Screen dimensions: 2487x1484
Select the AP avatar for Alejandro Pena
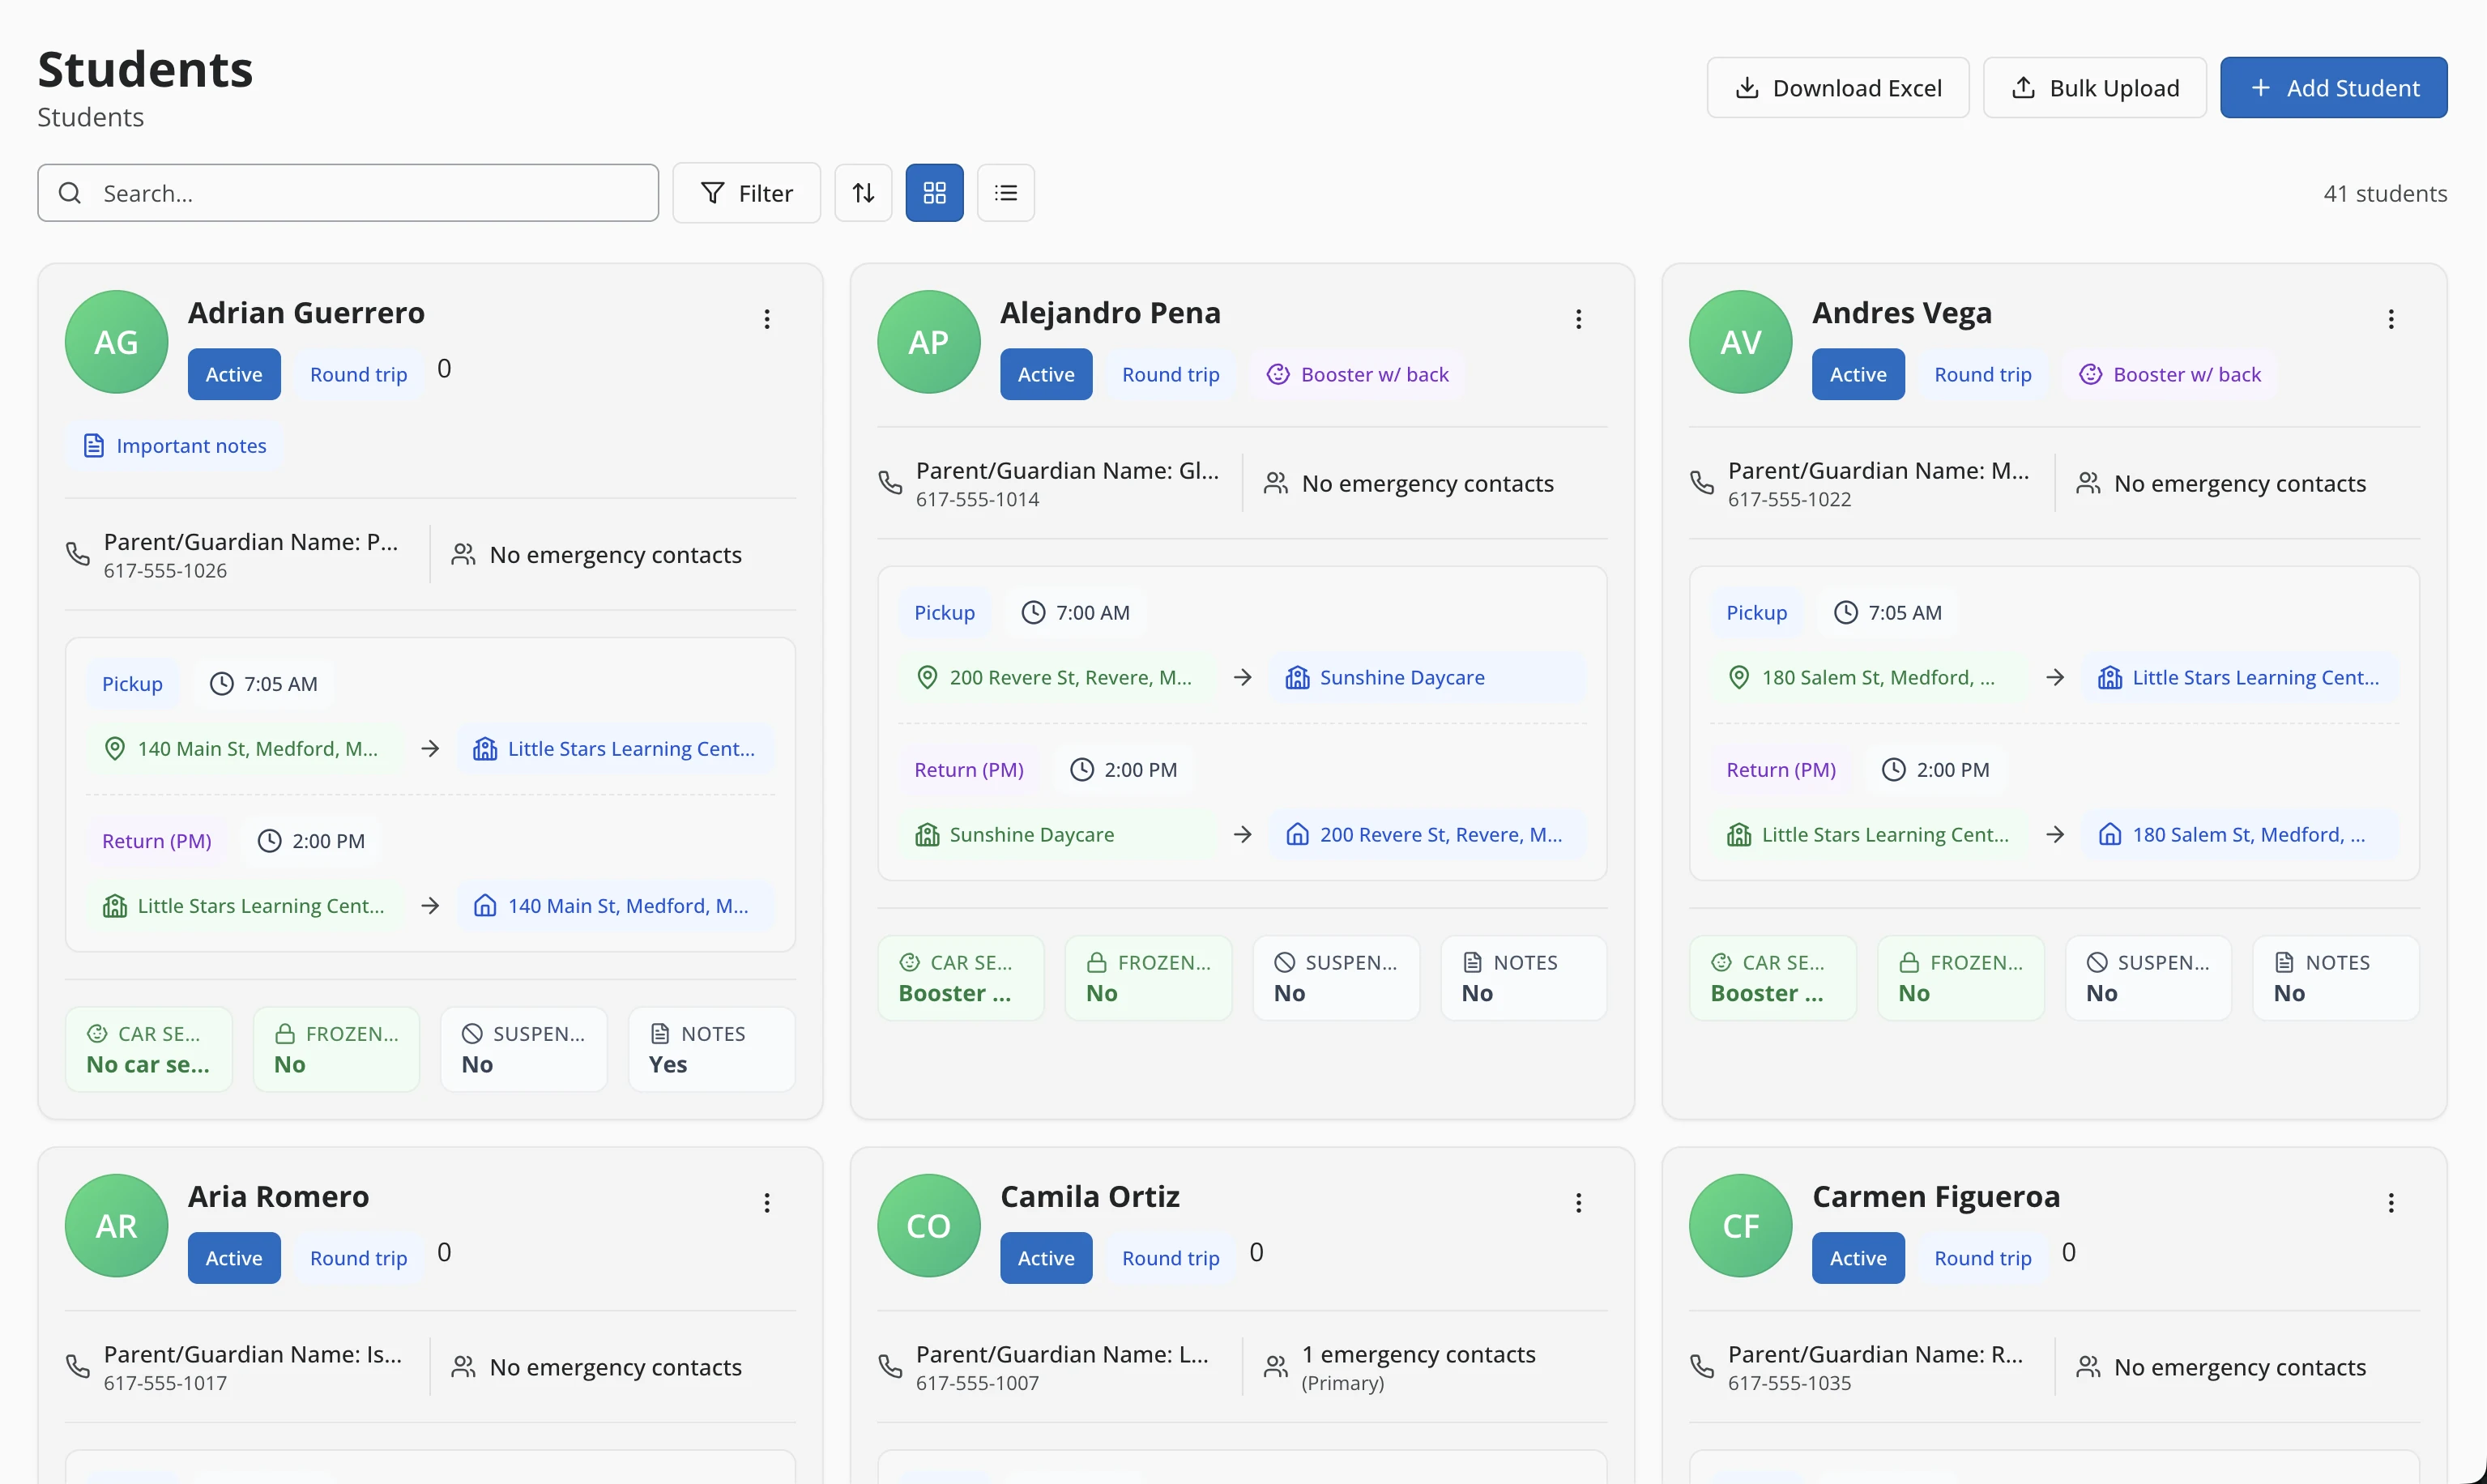928,342
